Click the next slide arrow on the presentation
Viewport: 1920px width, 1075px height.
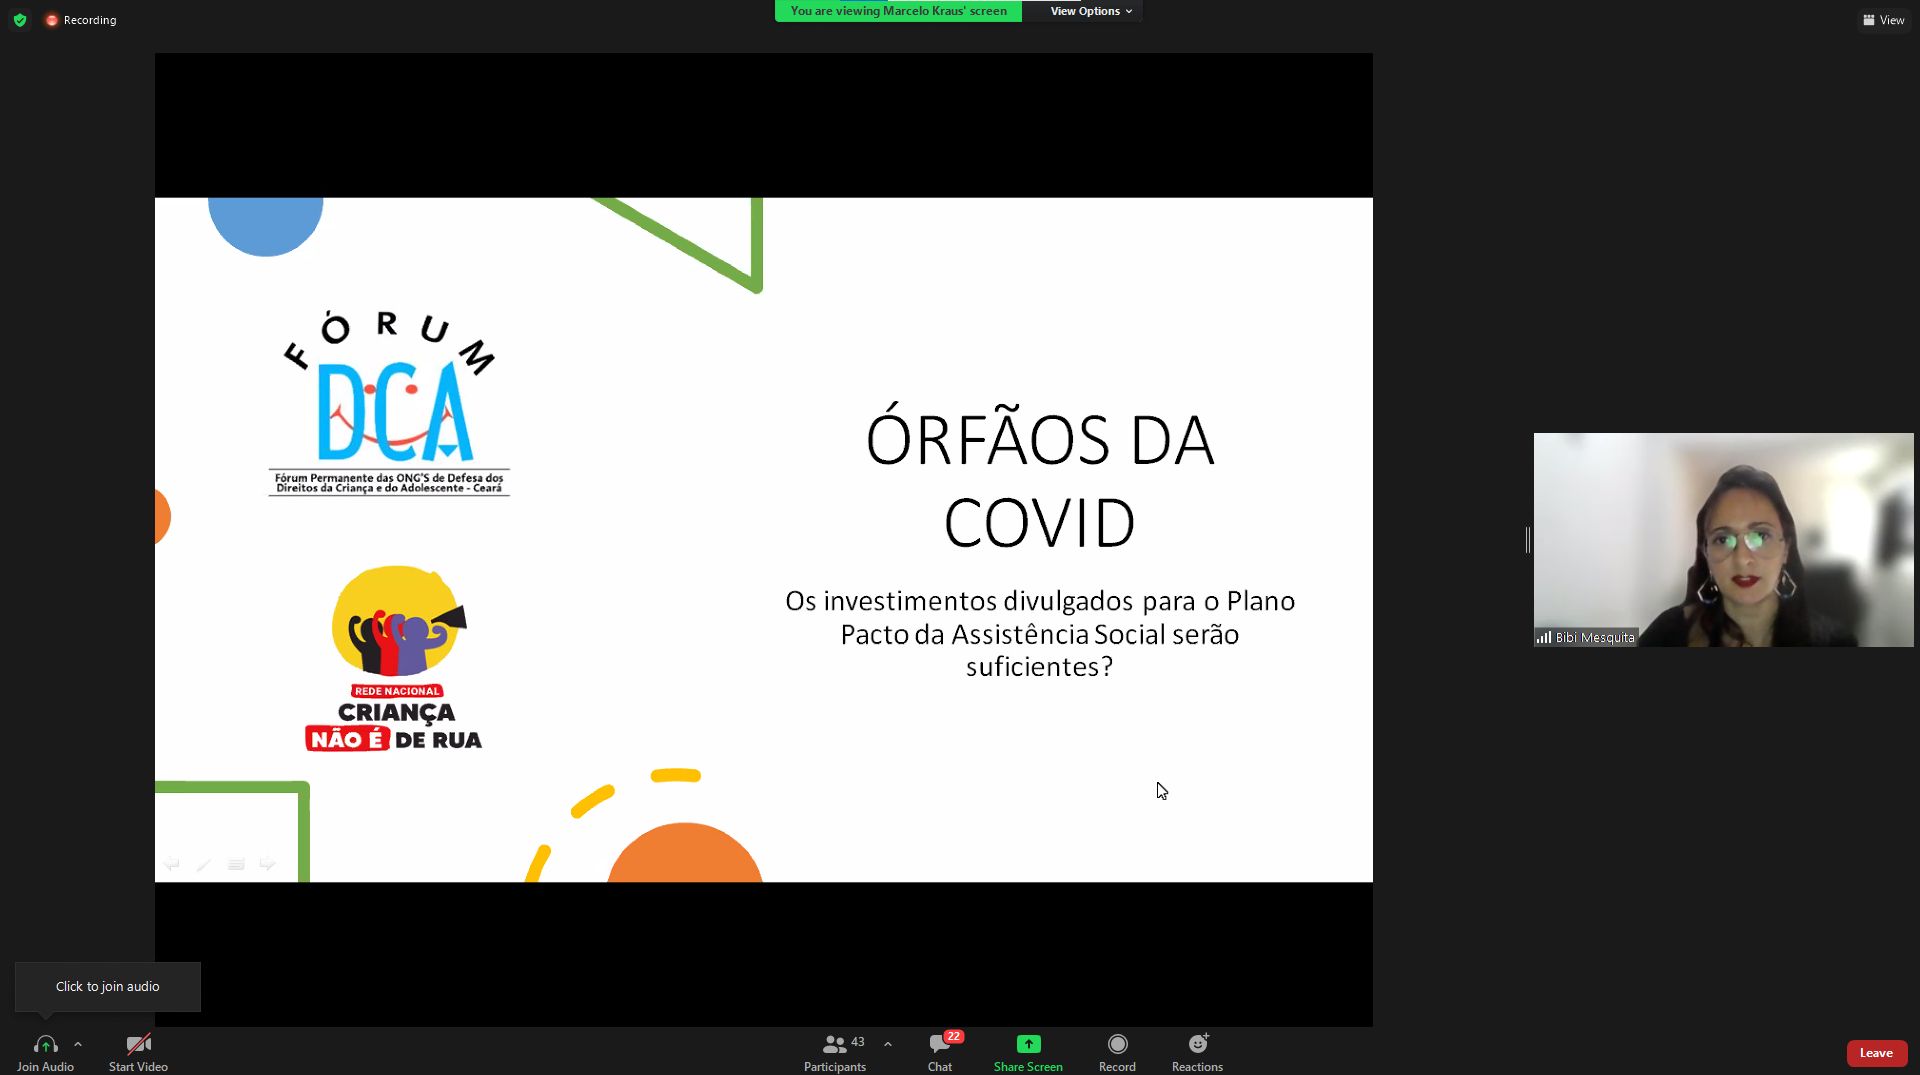click(267, 864)
